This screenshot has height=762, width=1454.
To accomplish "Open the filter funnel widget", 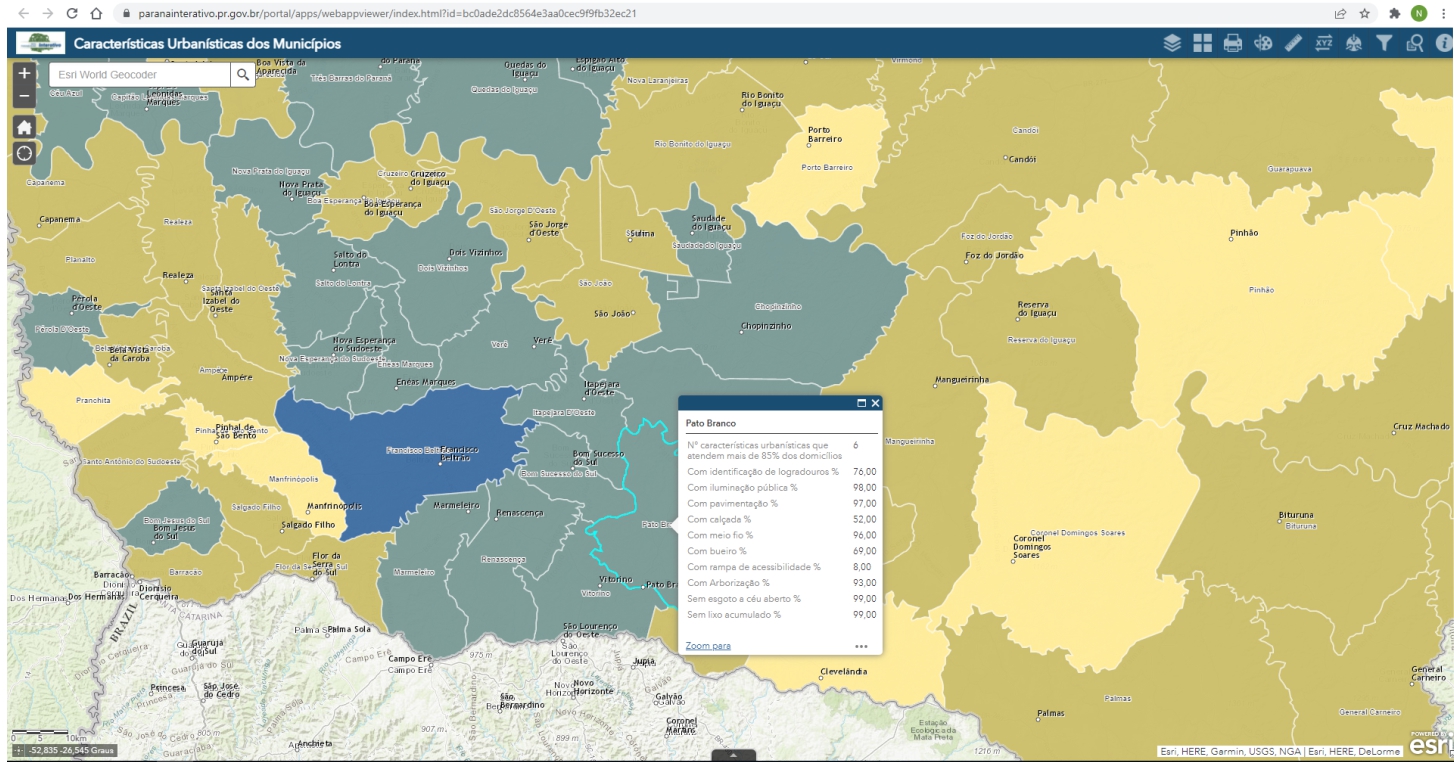I will tap(1384, 43).
